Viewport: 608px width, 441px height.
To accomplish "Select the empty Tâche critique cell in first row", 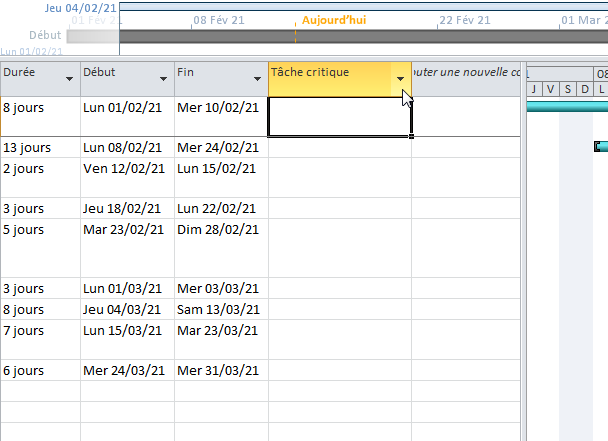I will tap(340, 116).
